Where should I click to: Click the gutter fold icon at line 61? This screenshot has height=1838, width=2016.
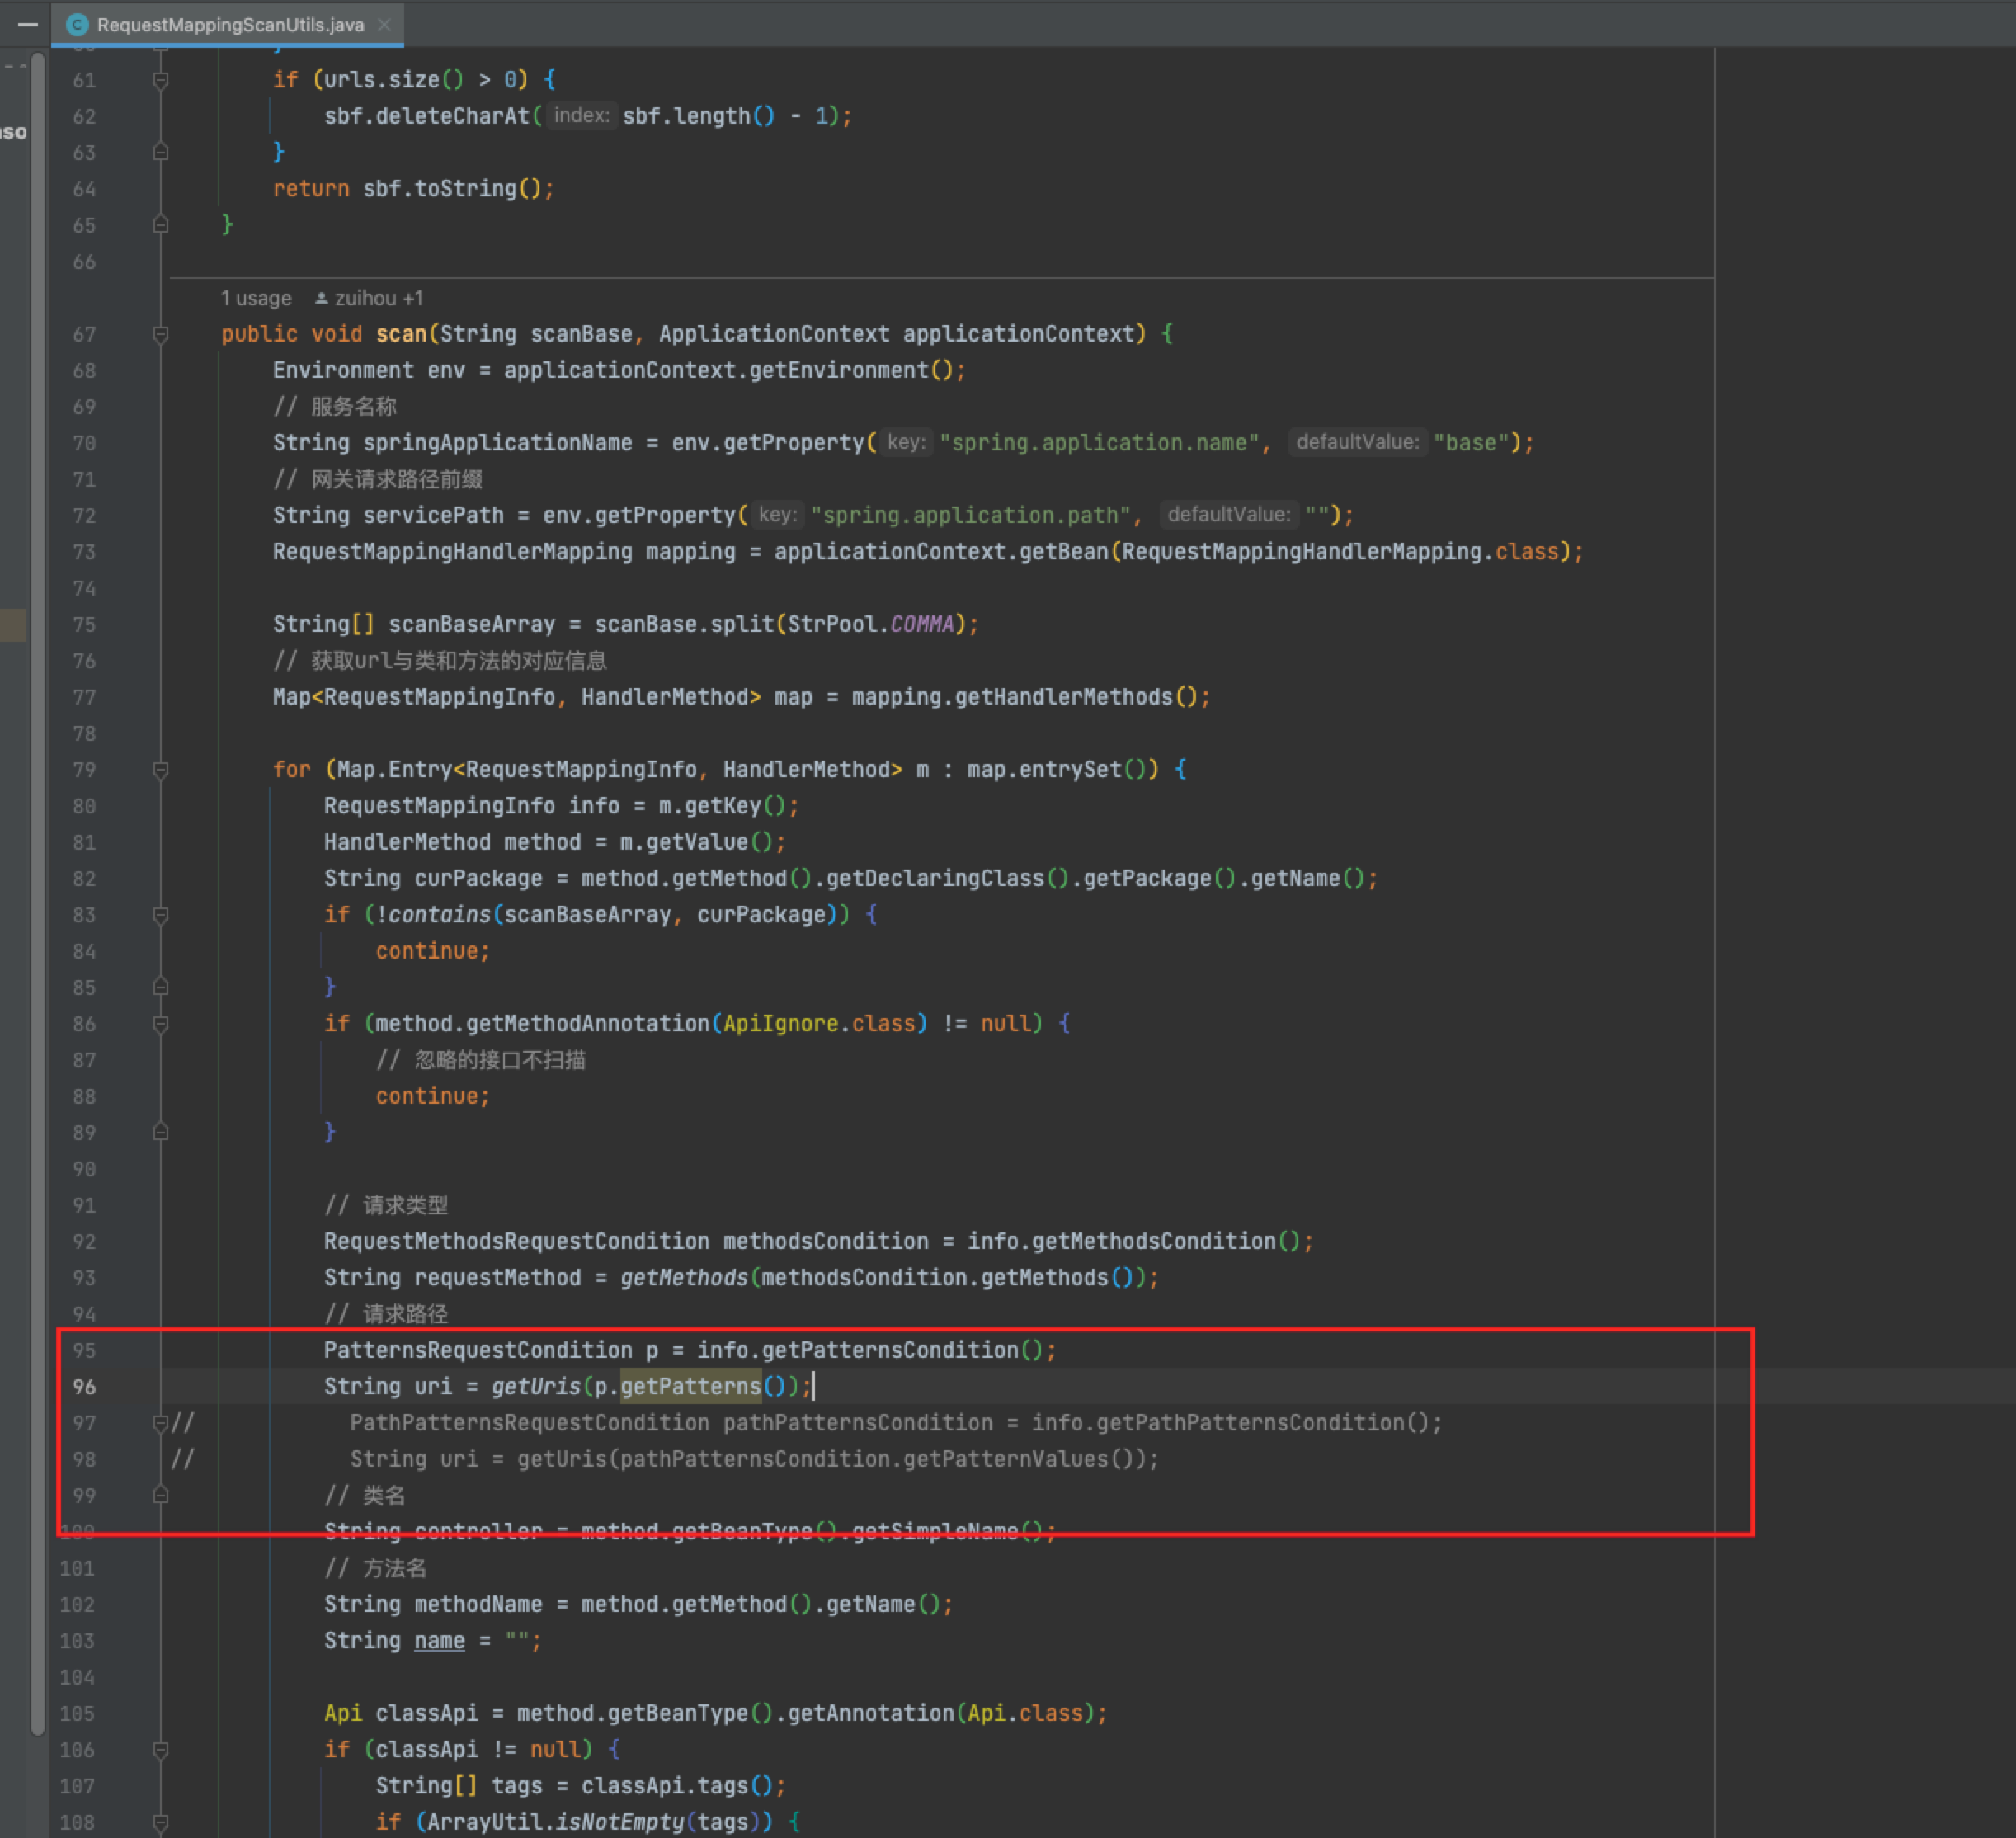(x=161, y=80)
